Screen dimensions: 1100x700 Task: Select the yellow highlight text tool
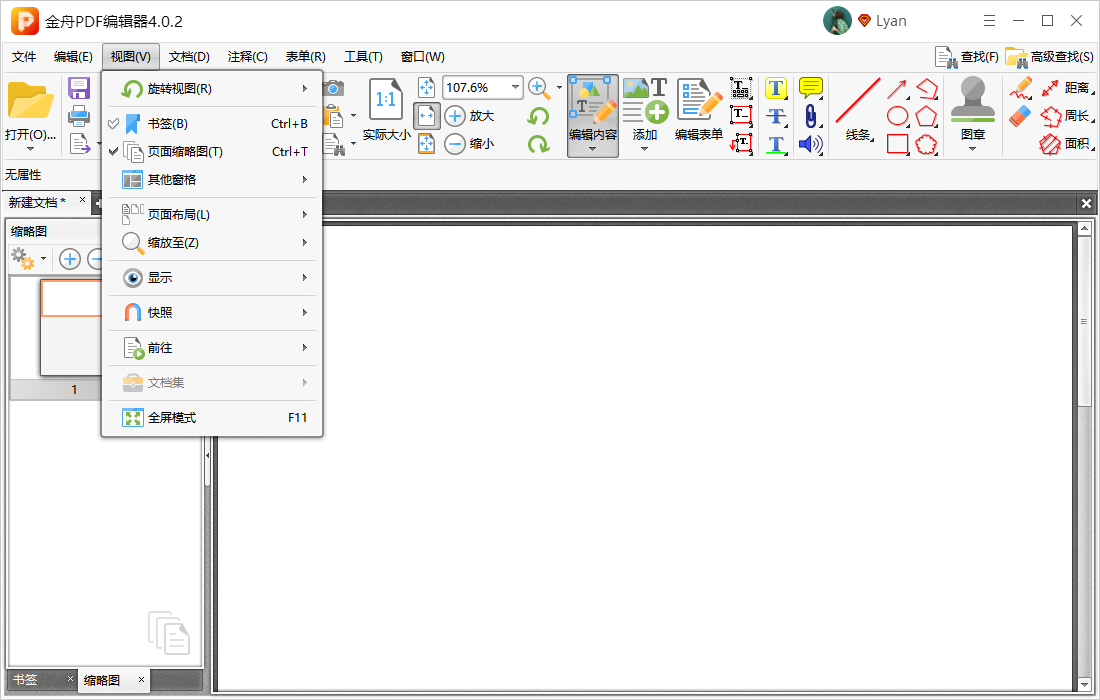click(x=776, y=88)
